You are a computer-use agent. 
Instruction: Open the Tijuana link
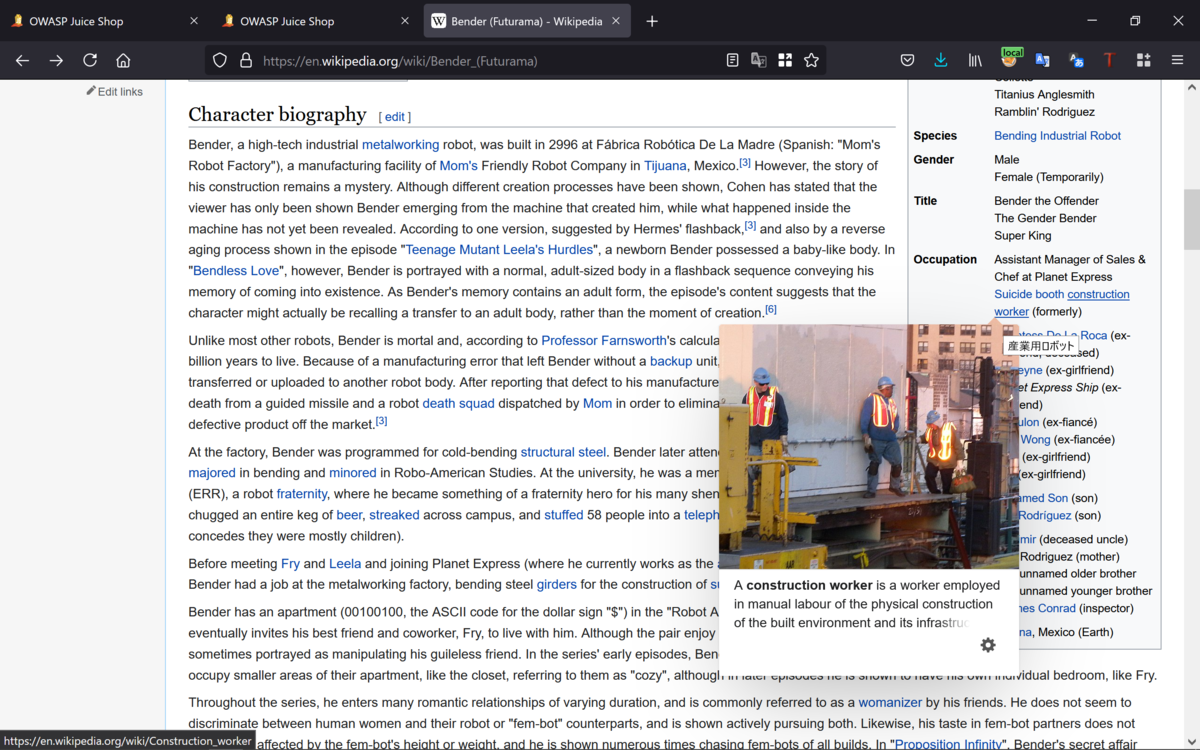[x=665, y=165]
